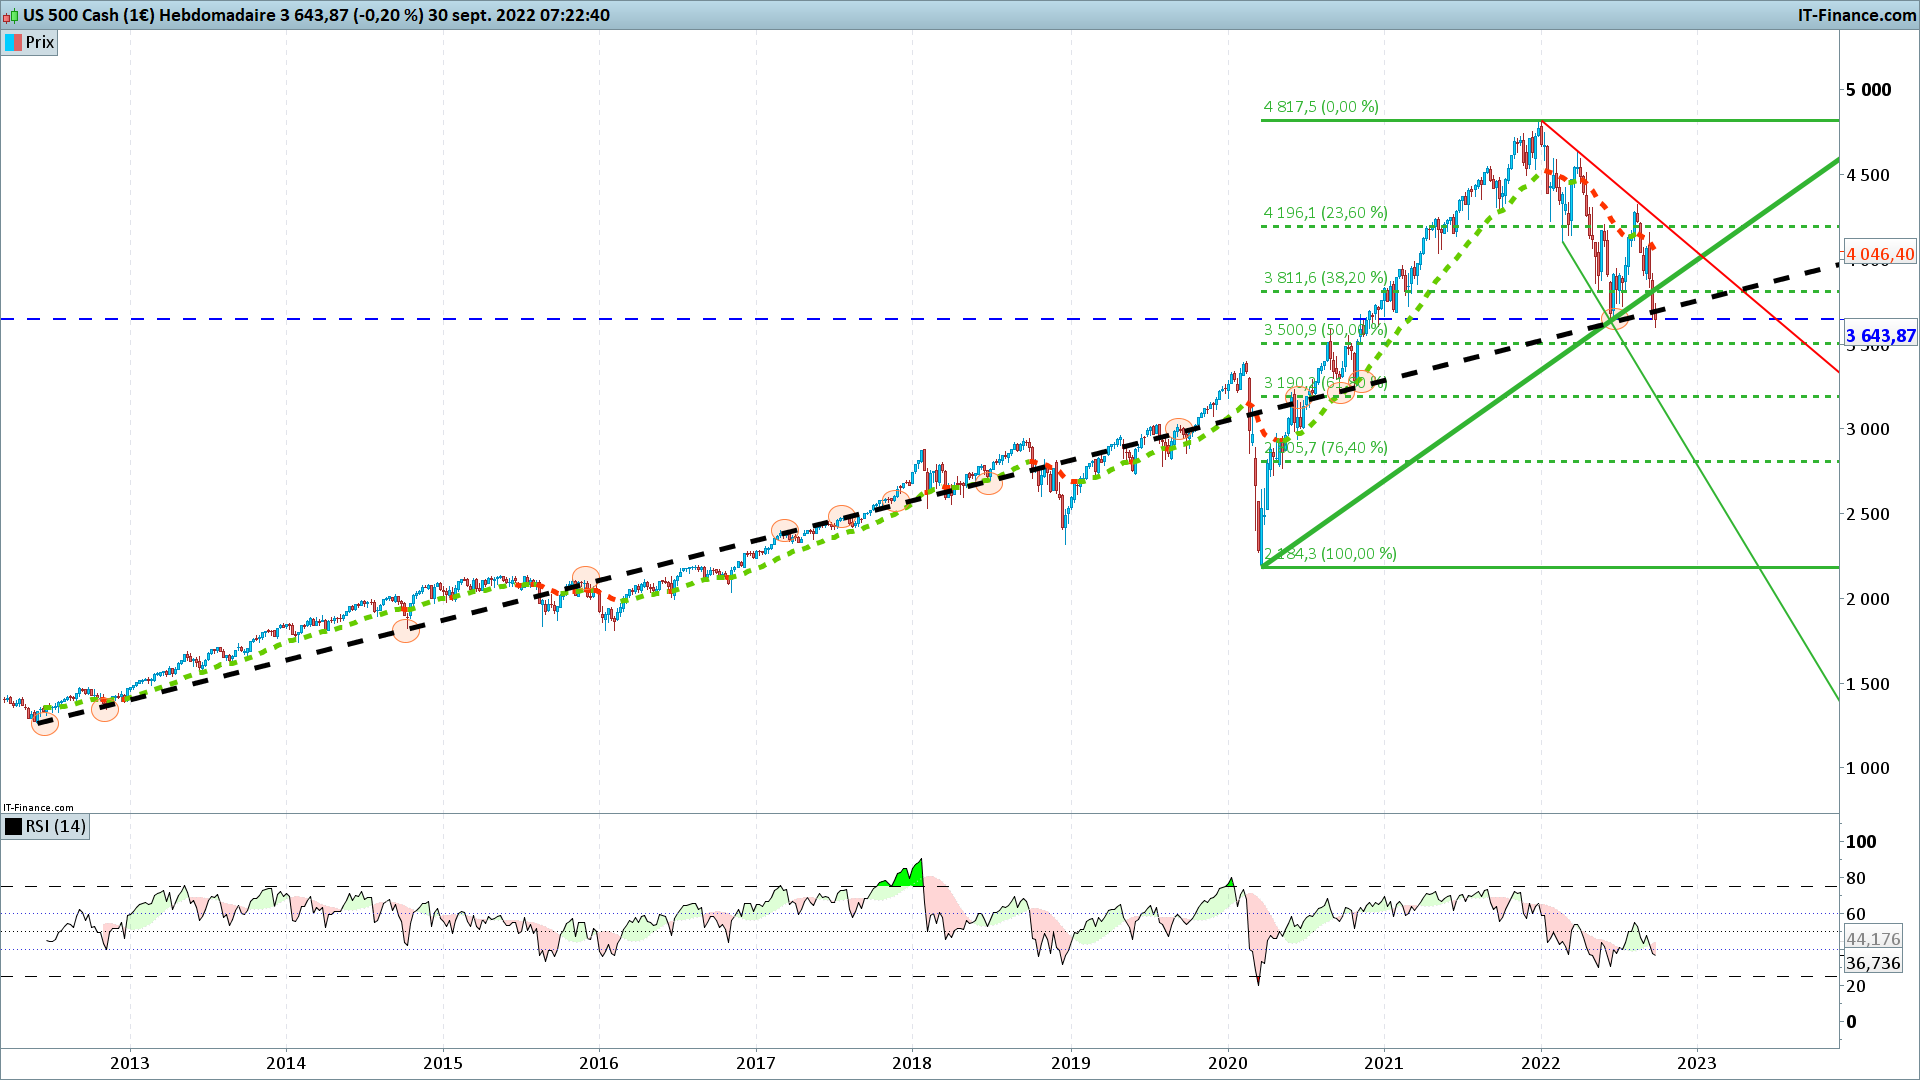Select the Fibonacci 100,00 % level label
The height and width of the screenshot is (1080, 1920).
coord(1330,553)
